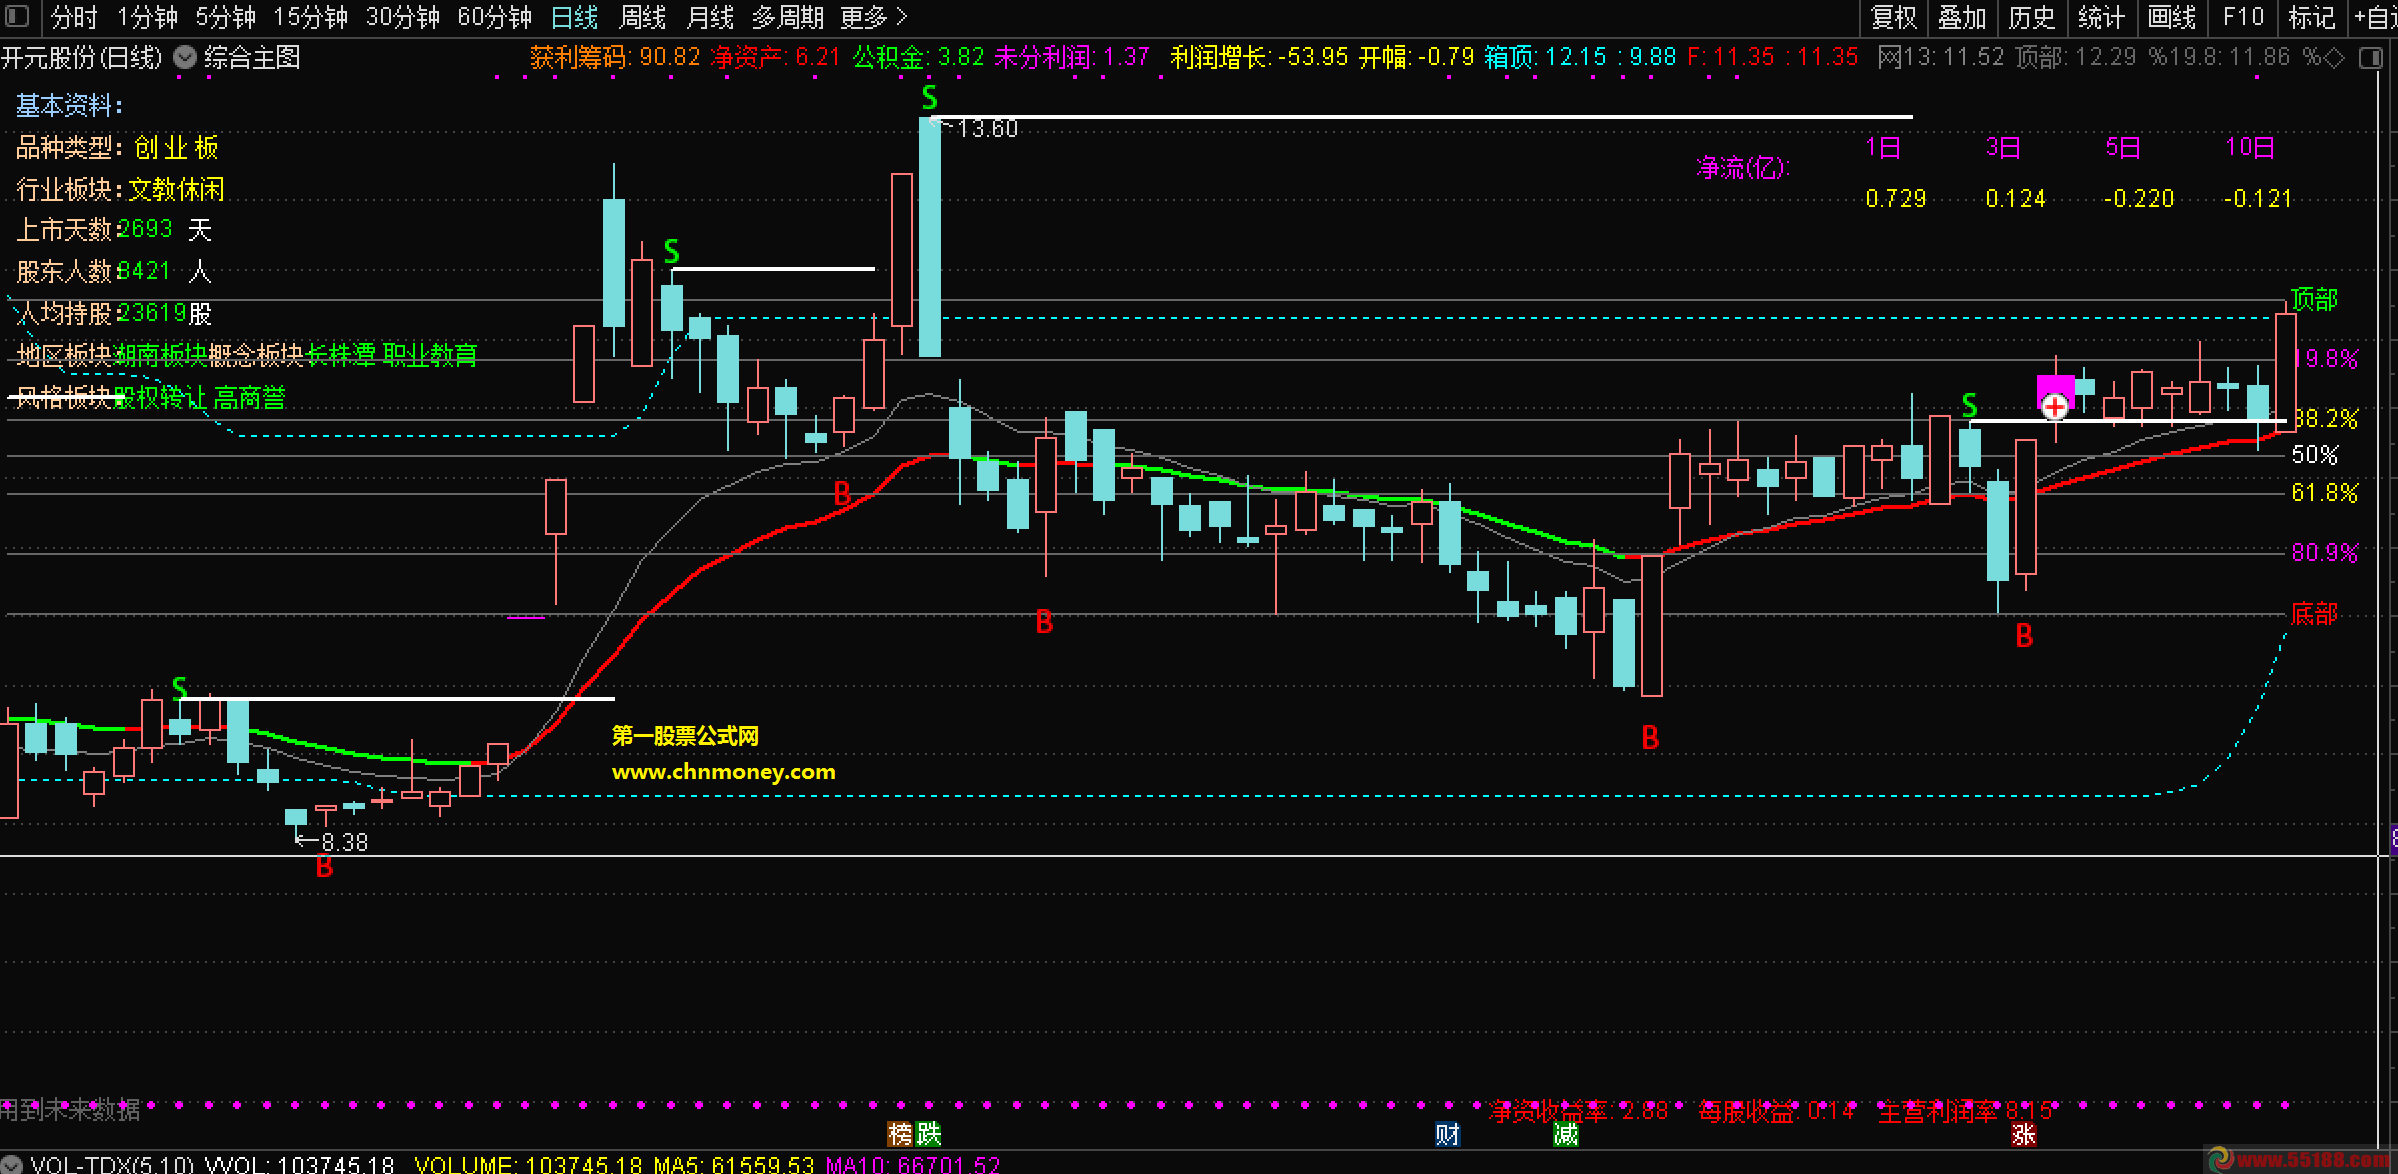
Task: Select the 1分钟 period tab
Action: coord(147,17)
